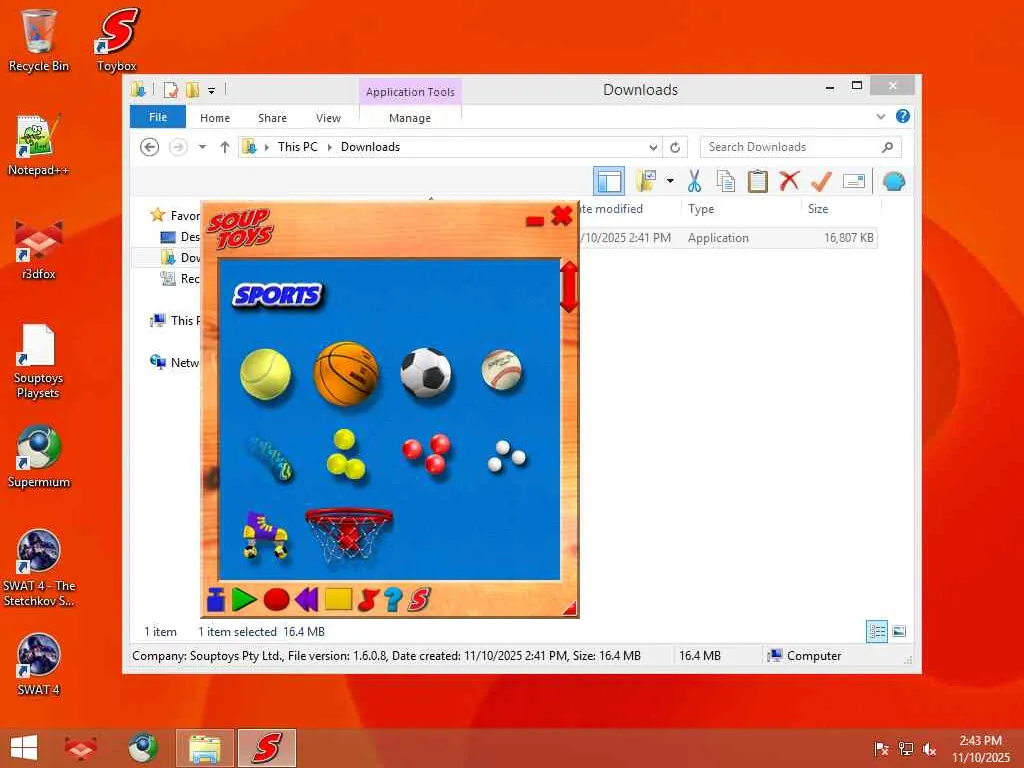The height and width of the screenshot is (768, 1024).
Task: Click the blue shell toolbar icon
Action: 894,181
